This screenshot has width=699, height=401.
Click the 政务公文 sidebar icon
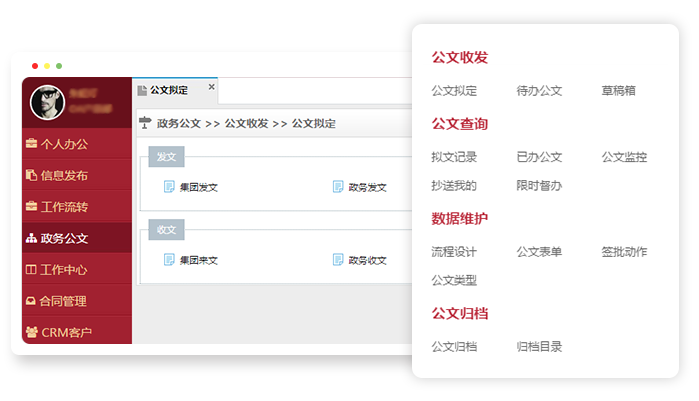tap(31, 239)
